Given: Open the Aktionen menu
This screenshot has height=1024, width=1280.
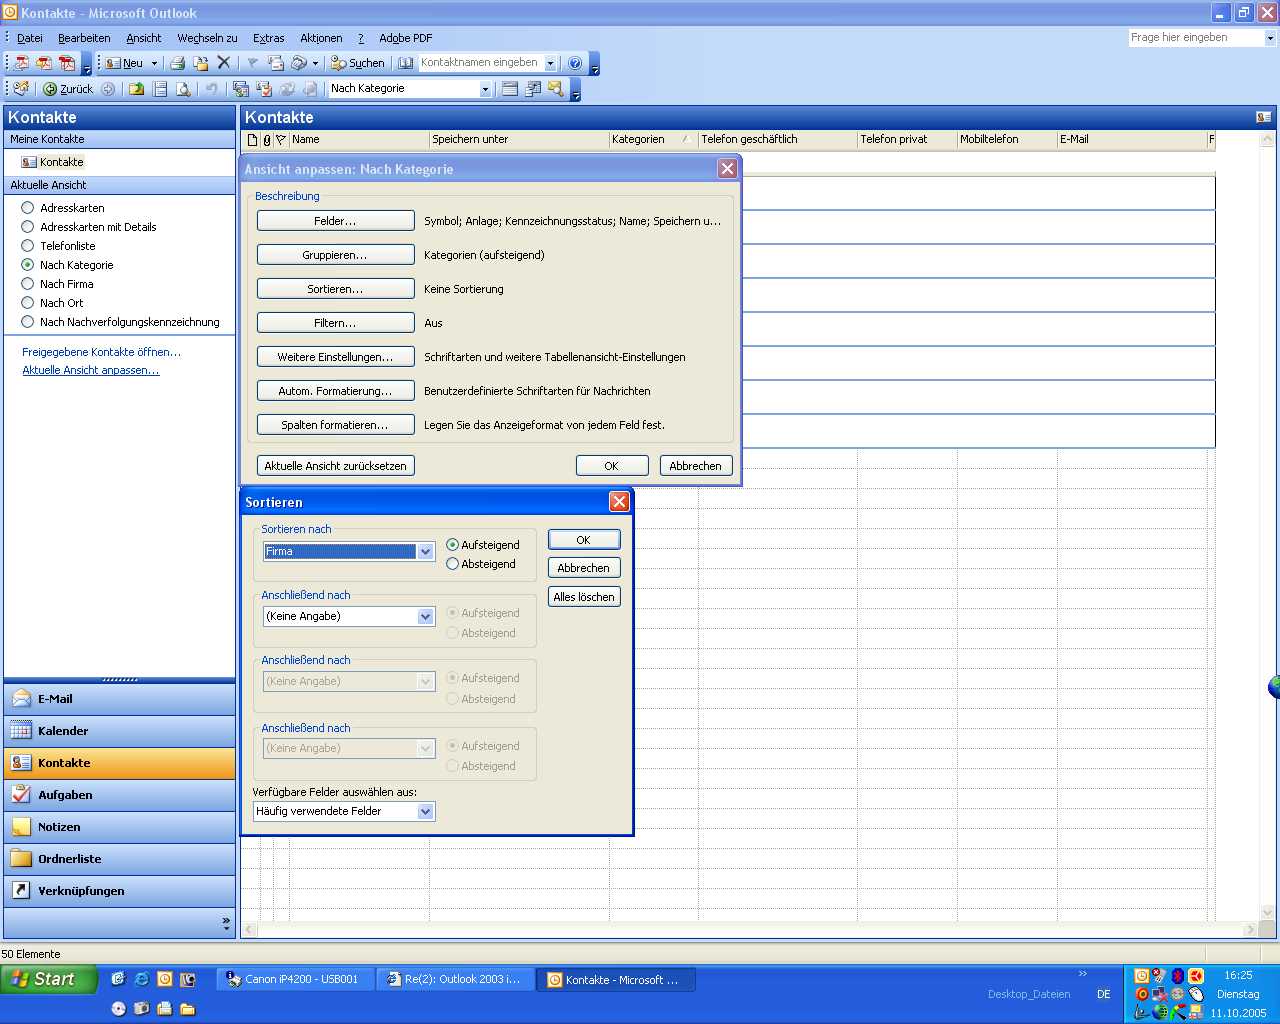Looking at the screenshot, I should pyautogui.click(x=321, y=38).
